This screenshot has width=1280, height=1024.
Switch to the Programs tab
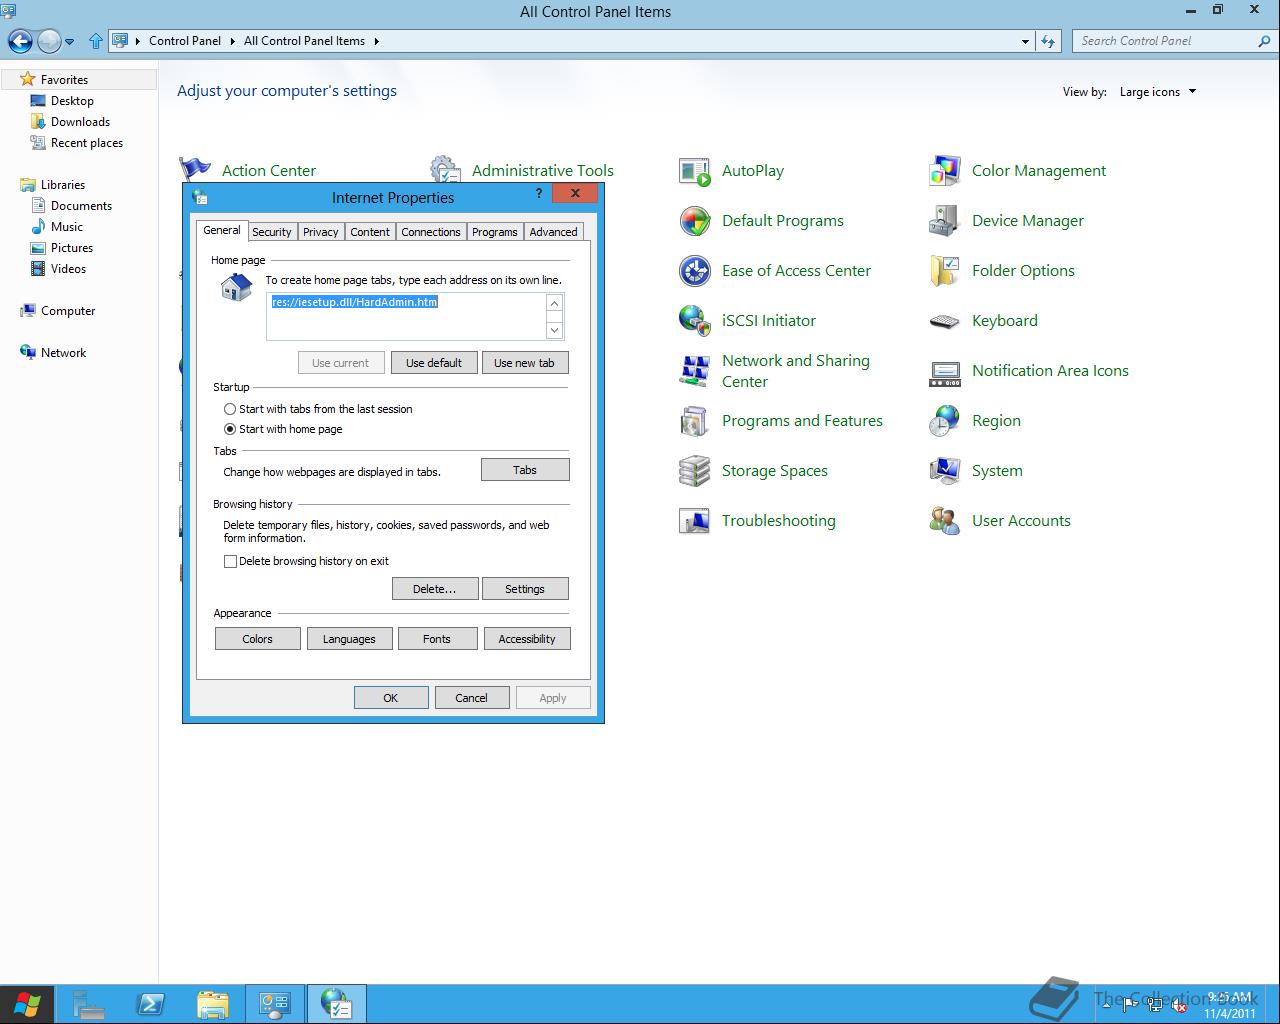[495, 232]
